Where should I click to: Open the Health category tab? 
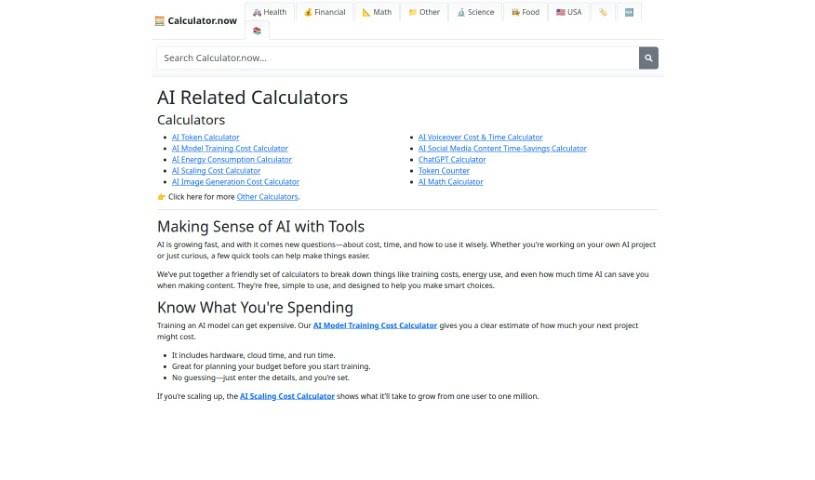click(x=270, y=12)
